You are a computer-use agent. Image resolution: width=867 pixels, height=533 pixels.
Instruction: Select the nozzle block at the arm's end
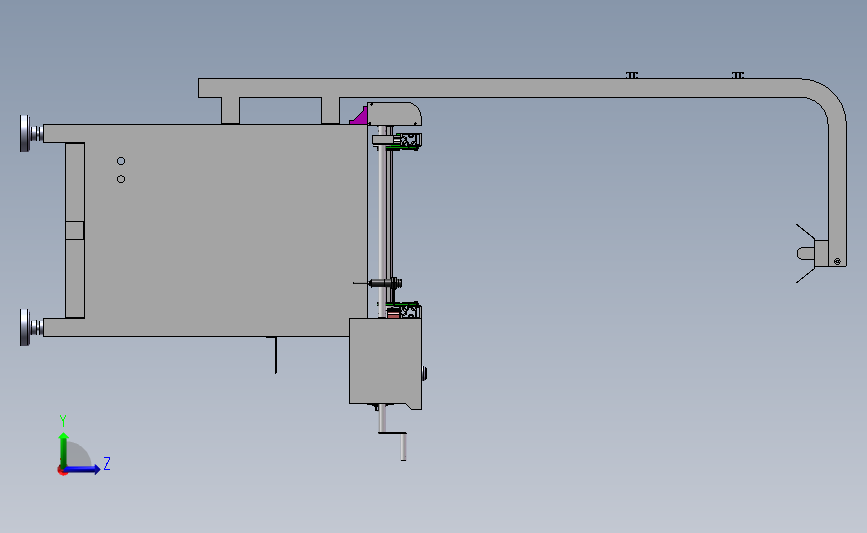pos(821,253)
